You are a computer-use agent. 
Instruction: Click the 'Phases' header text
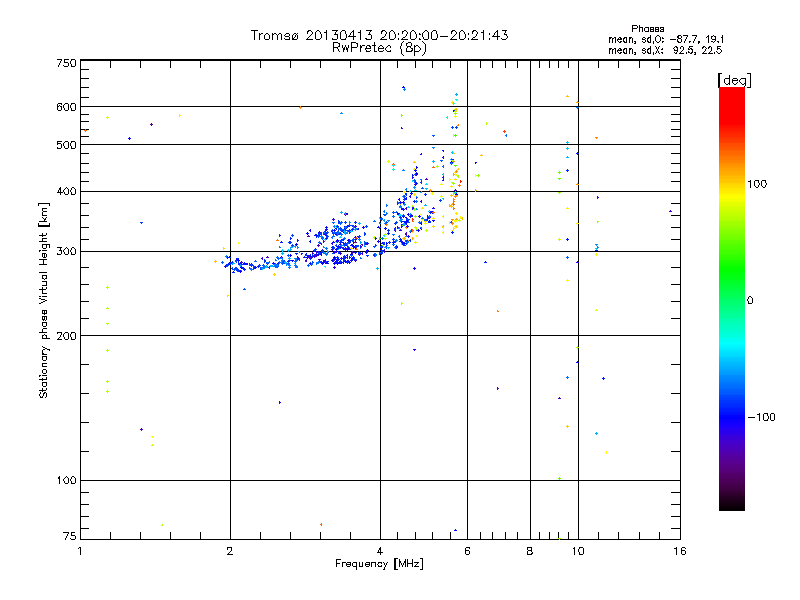(x=647, y=29)
